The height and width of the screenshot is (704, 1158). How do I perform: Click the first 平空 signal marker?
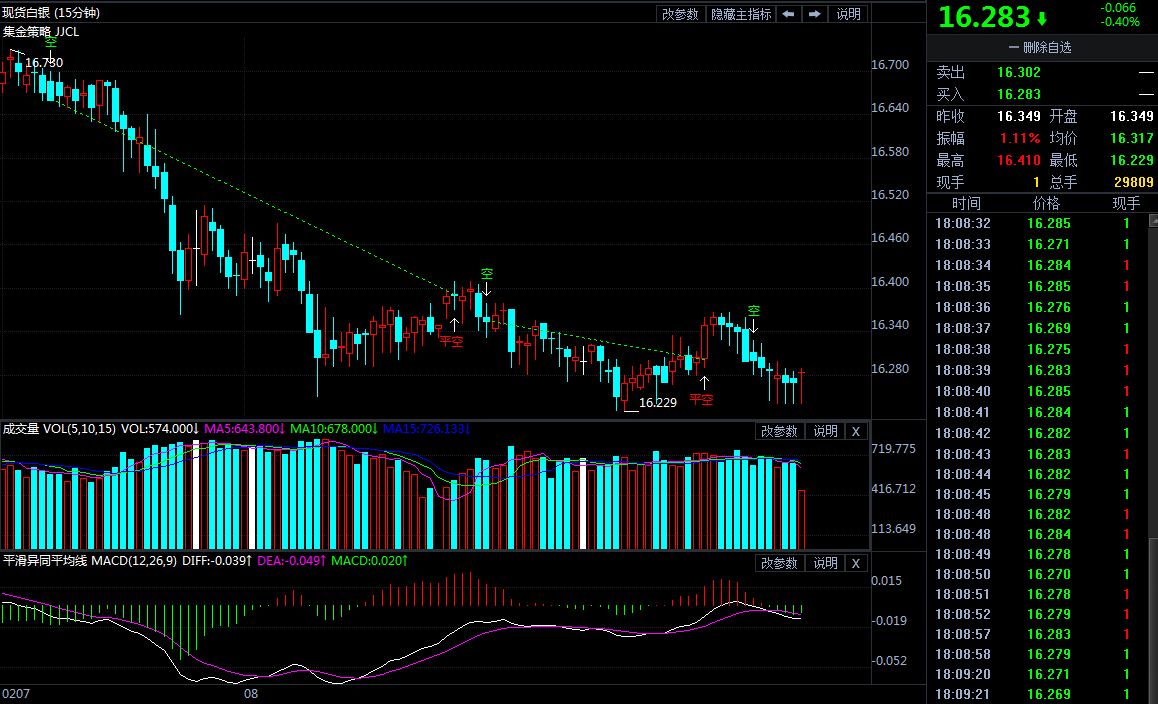[452, 341]
